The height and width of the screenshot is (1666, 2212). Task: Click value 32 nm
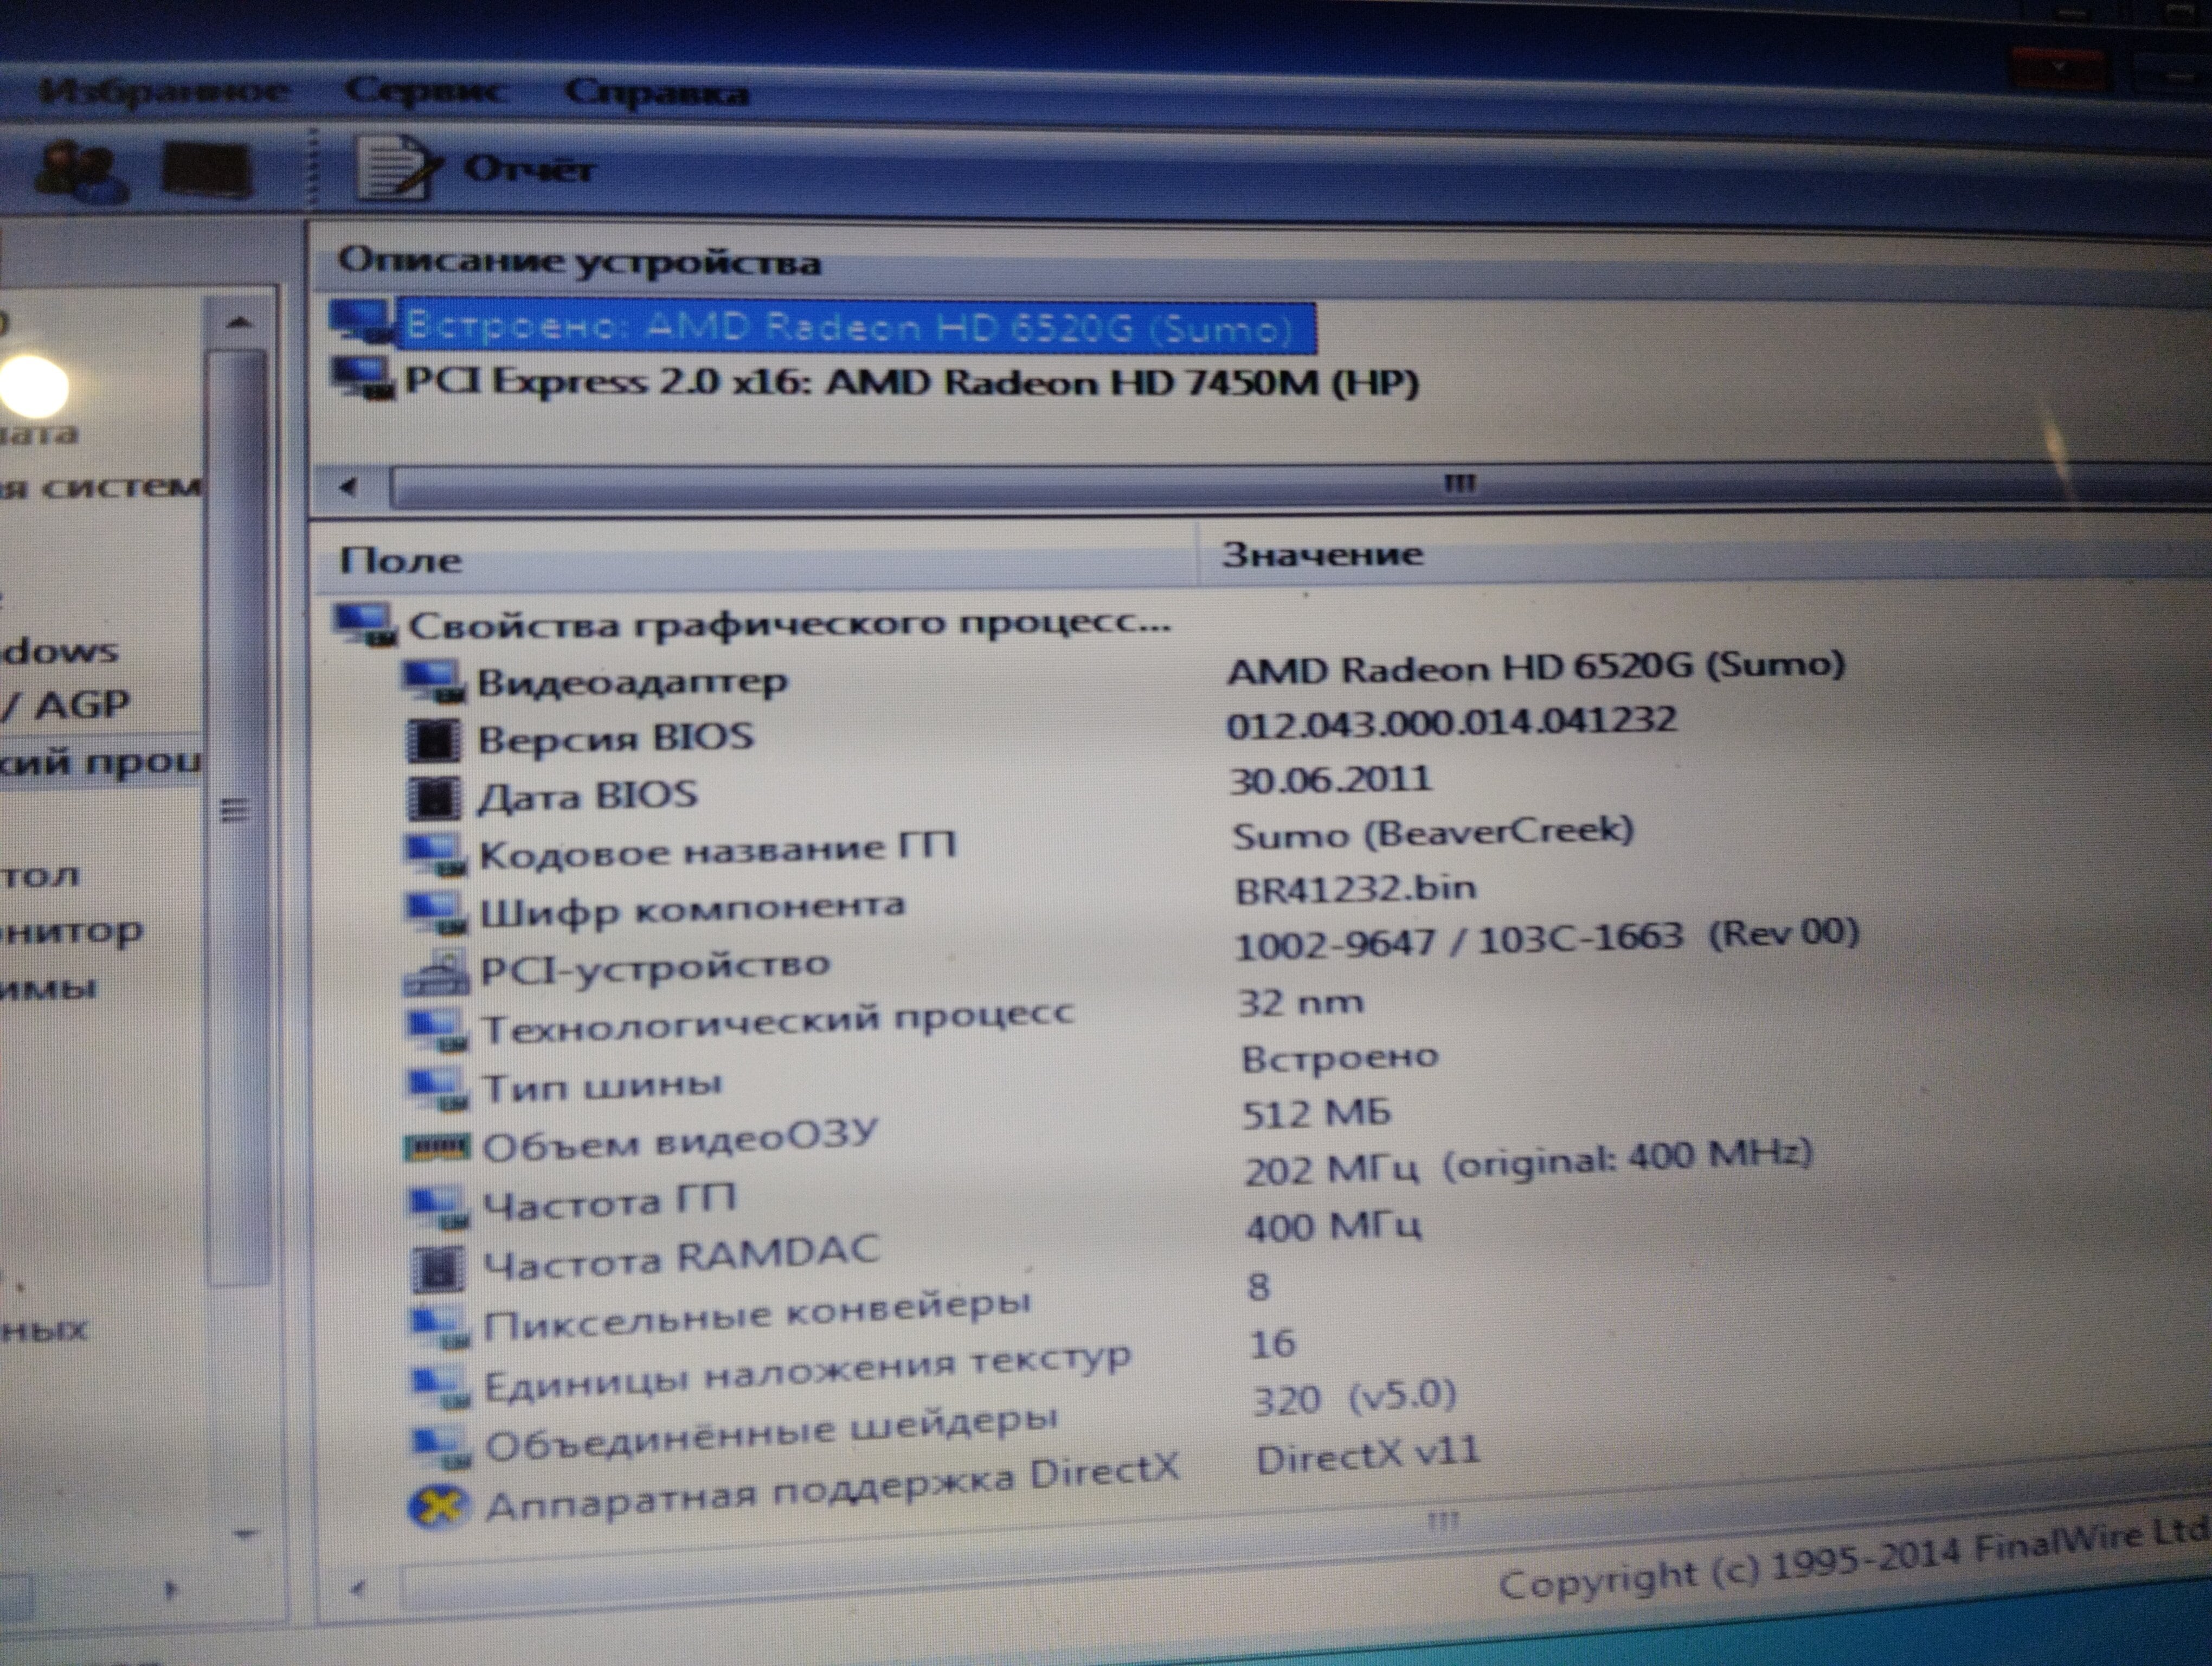coord(1301,1002)
